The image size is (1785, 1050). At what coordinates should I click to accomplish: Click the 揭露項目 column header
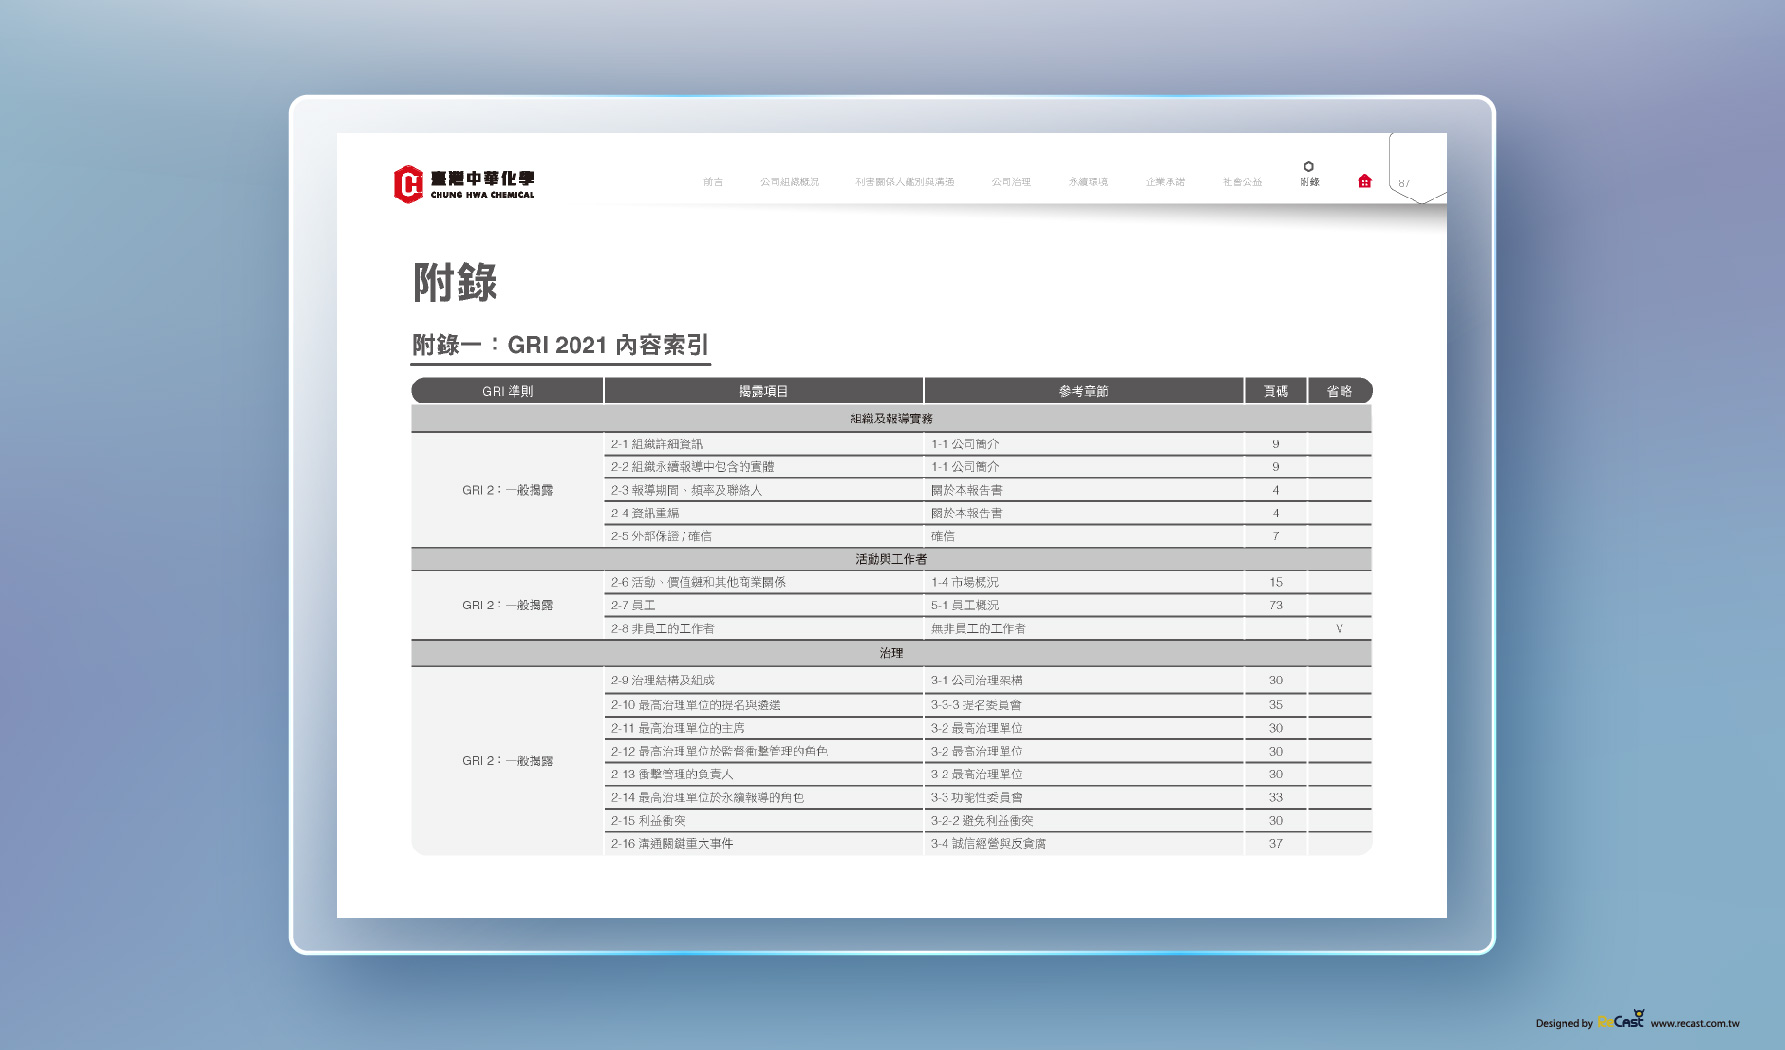click(763, 391)
